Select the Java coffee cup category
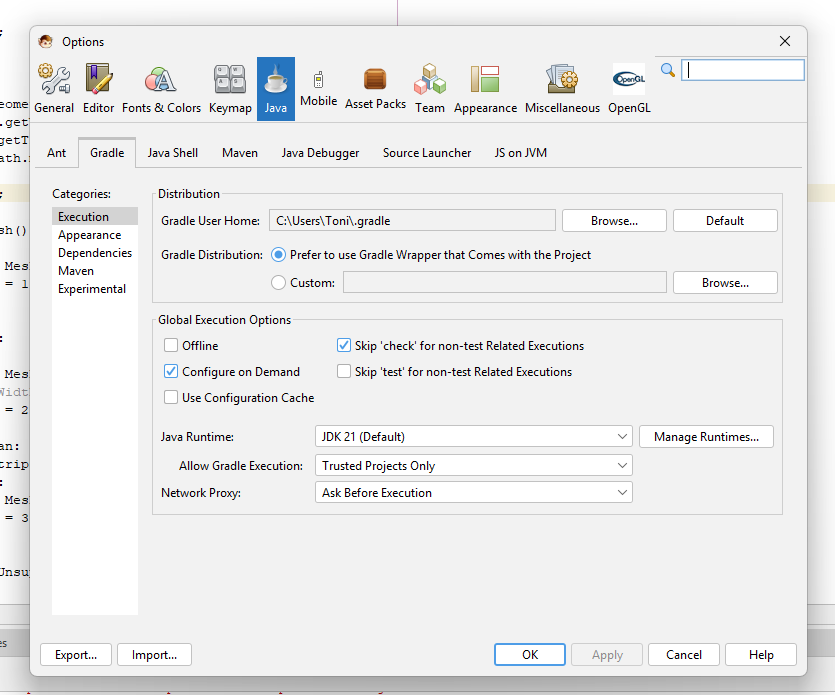Viewport: 835px width, 695px height. pos(276,89)
